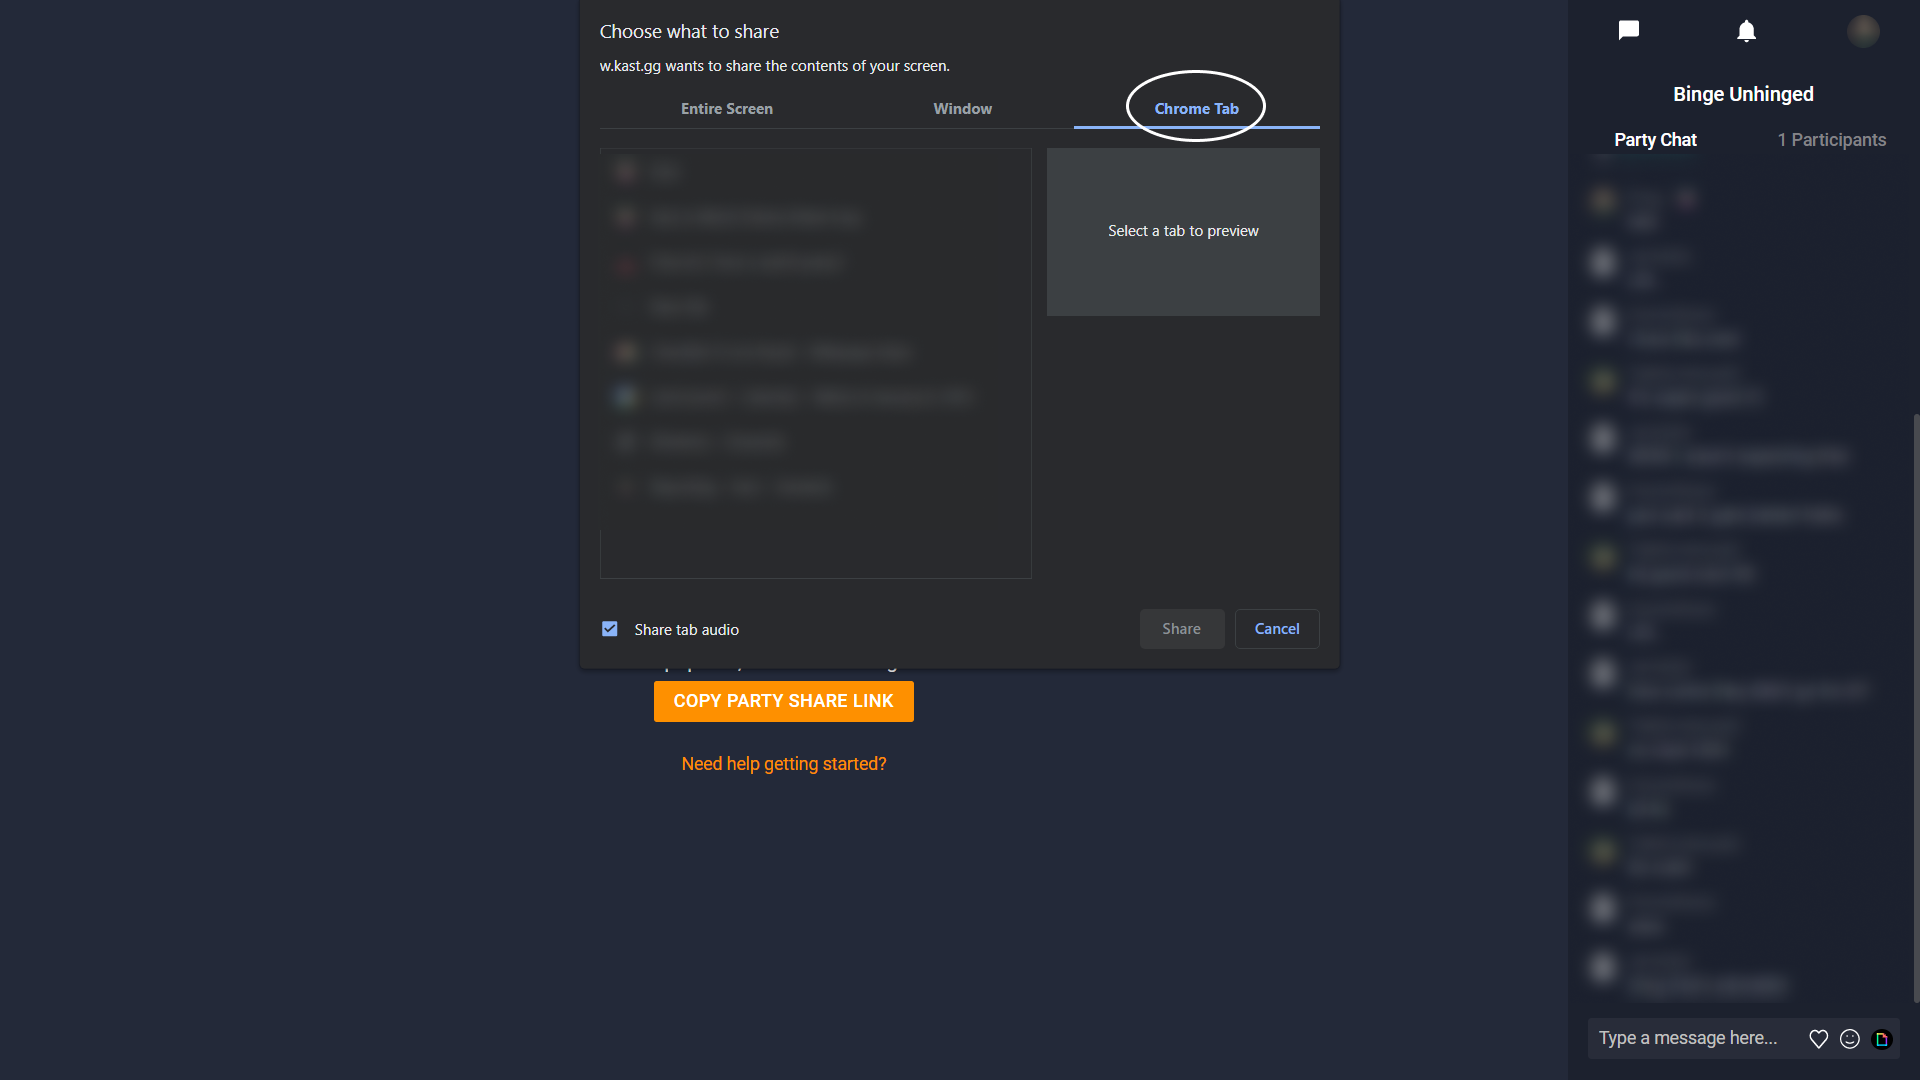Open the GIF picker
1920x1080 pixels.
[1883, 1039]
